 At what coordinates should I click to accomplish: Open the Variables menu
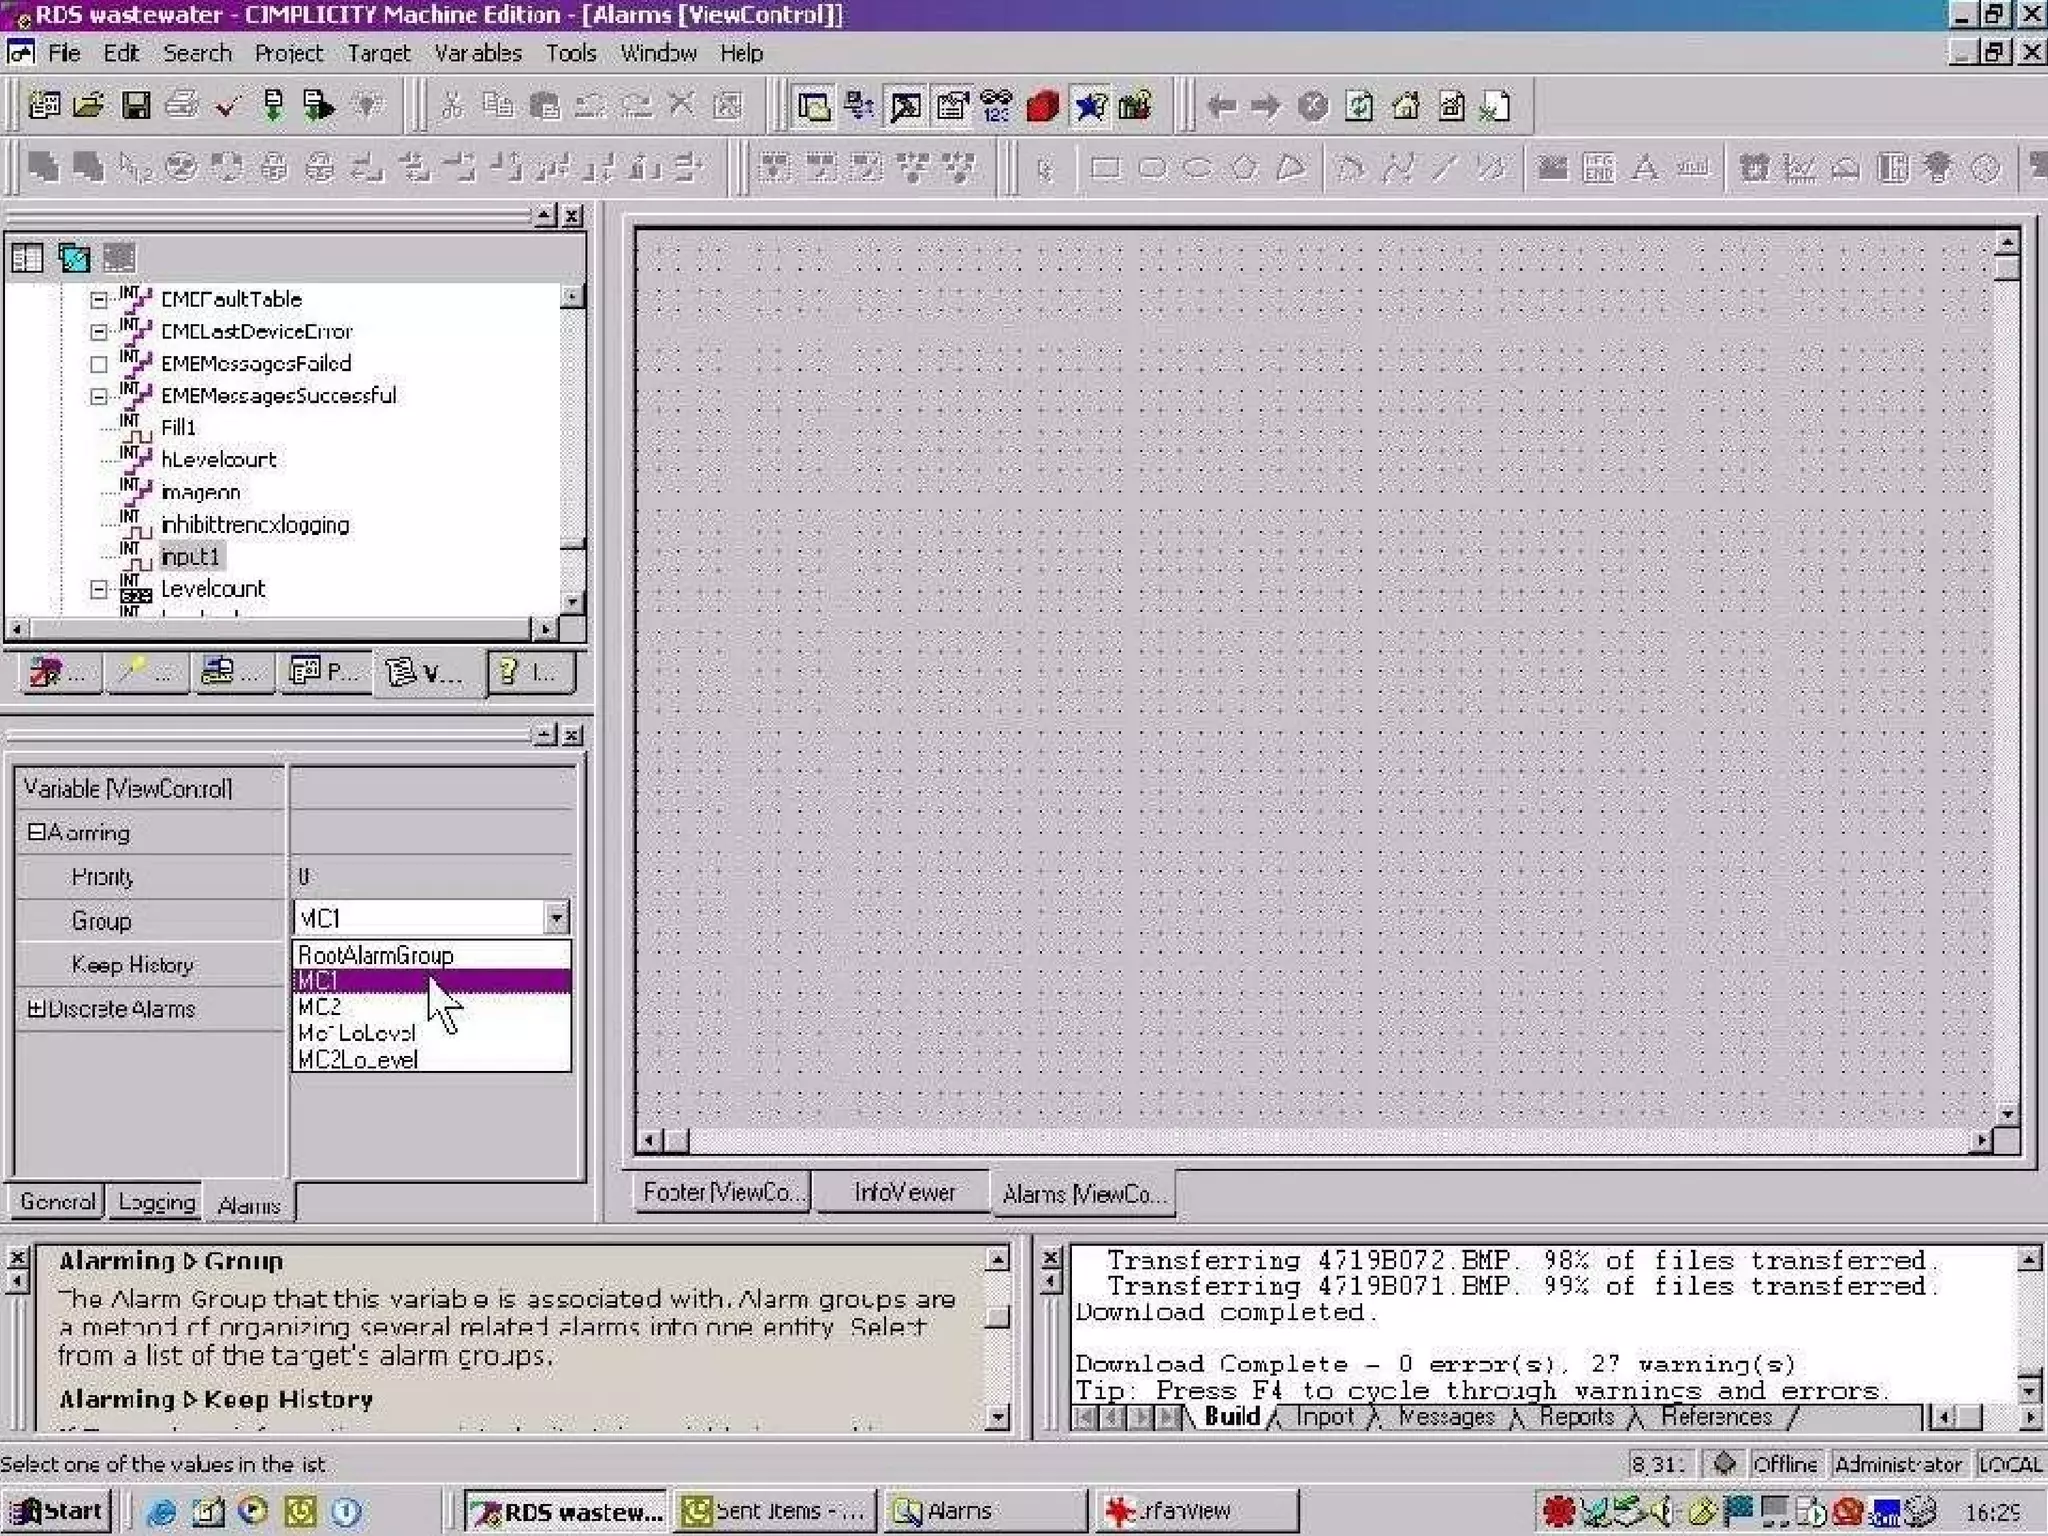click(x=477, y=53)
